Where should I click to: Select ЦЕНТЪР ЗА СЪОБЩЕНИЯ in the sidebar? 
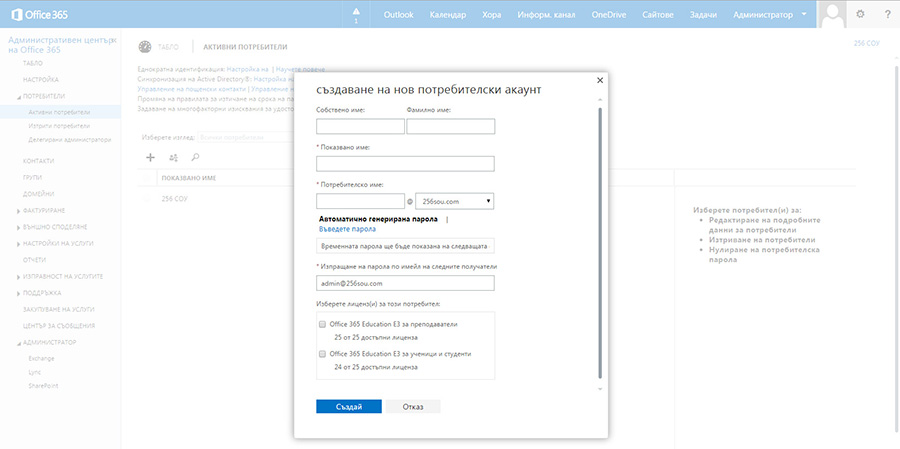pos(59,326)
